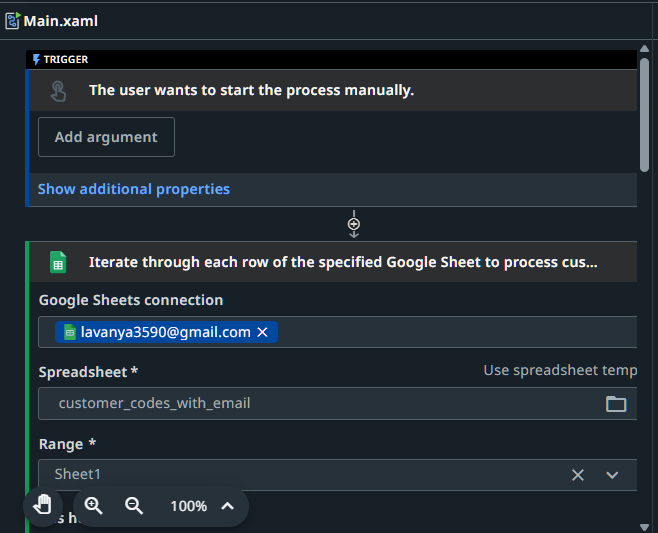Open Show additional properties link
Image resolution: width=658 pixels, height=533 pixels.
pos(134,189)
